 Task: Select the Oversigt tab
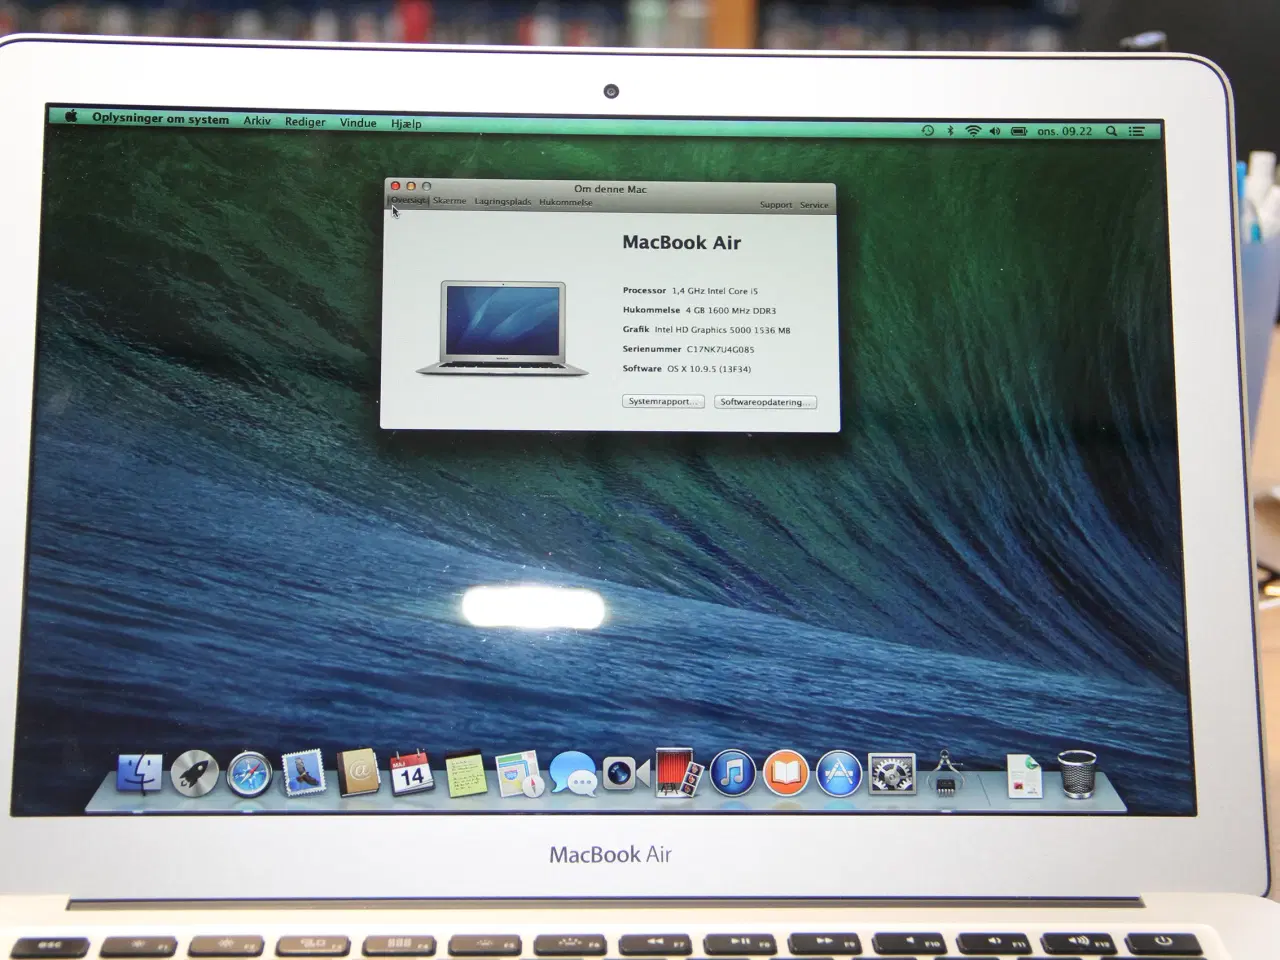pyautogui.click(x=408, y=200)
